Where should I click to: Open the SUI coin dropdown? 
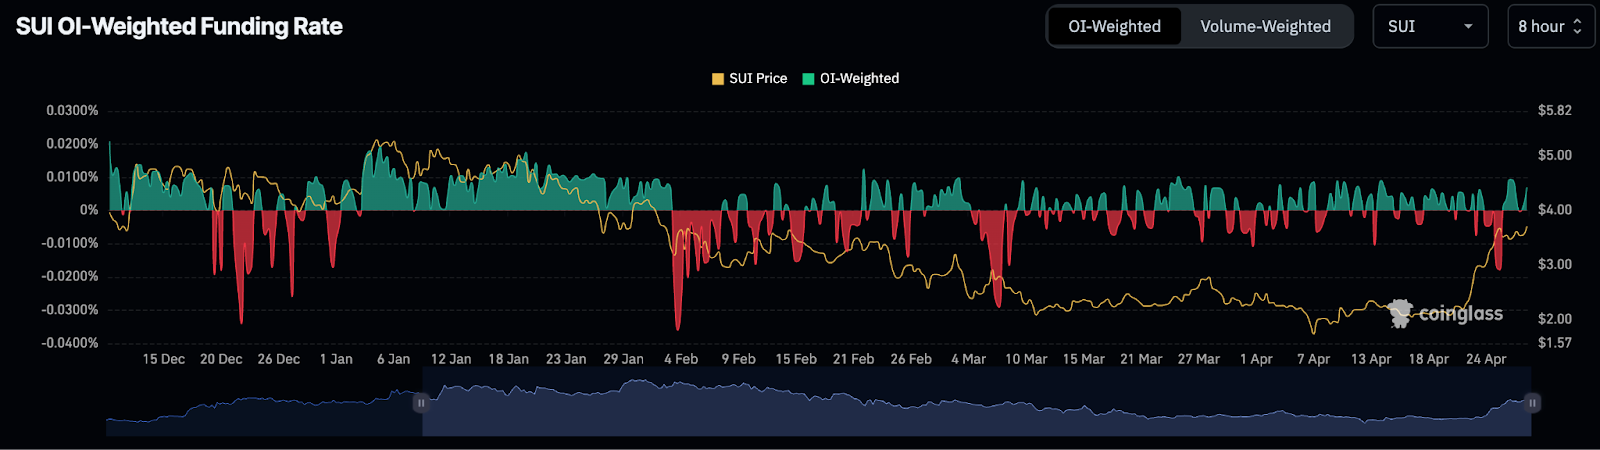[x=1430, y=27]
